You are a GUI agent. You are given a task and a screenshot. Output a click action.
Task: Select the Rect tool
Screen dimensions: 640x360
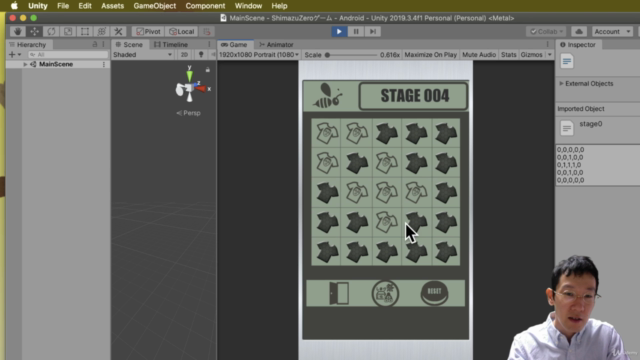(84, 31)
